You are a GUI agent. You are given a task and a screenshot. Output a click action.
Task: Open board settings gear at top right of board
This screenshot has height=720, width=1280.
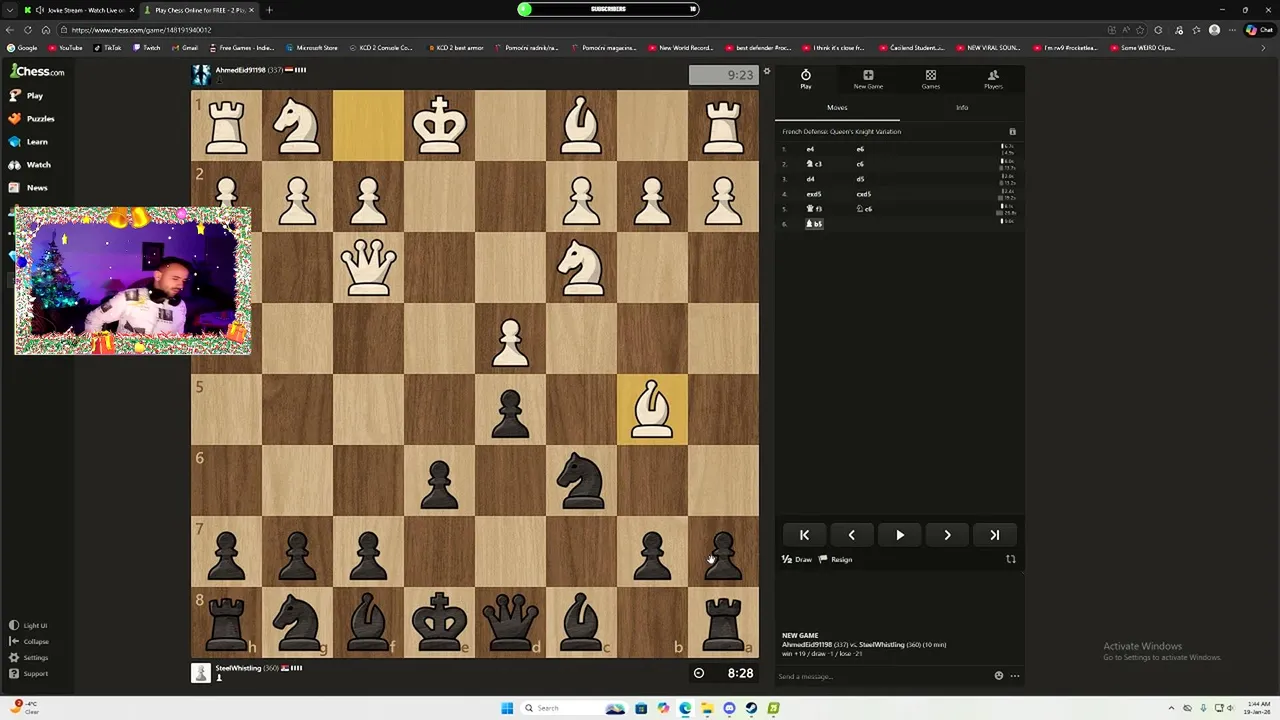[767, 71]
